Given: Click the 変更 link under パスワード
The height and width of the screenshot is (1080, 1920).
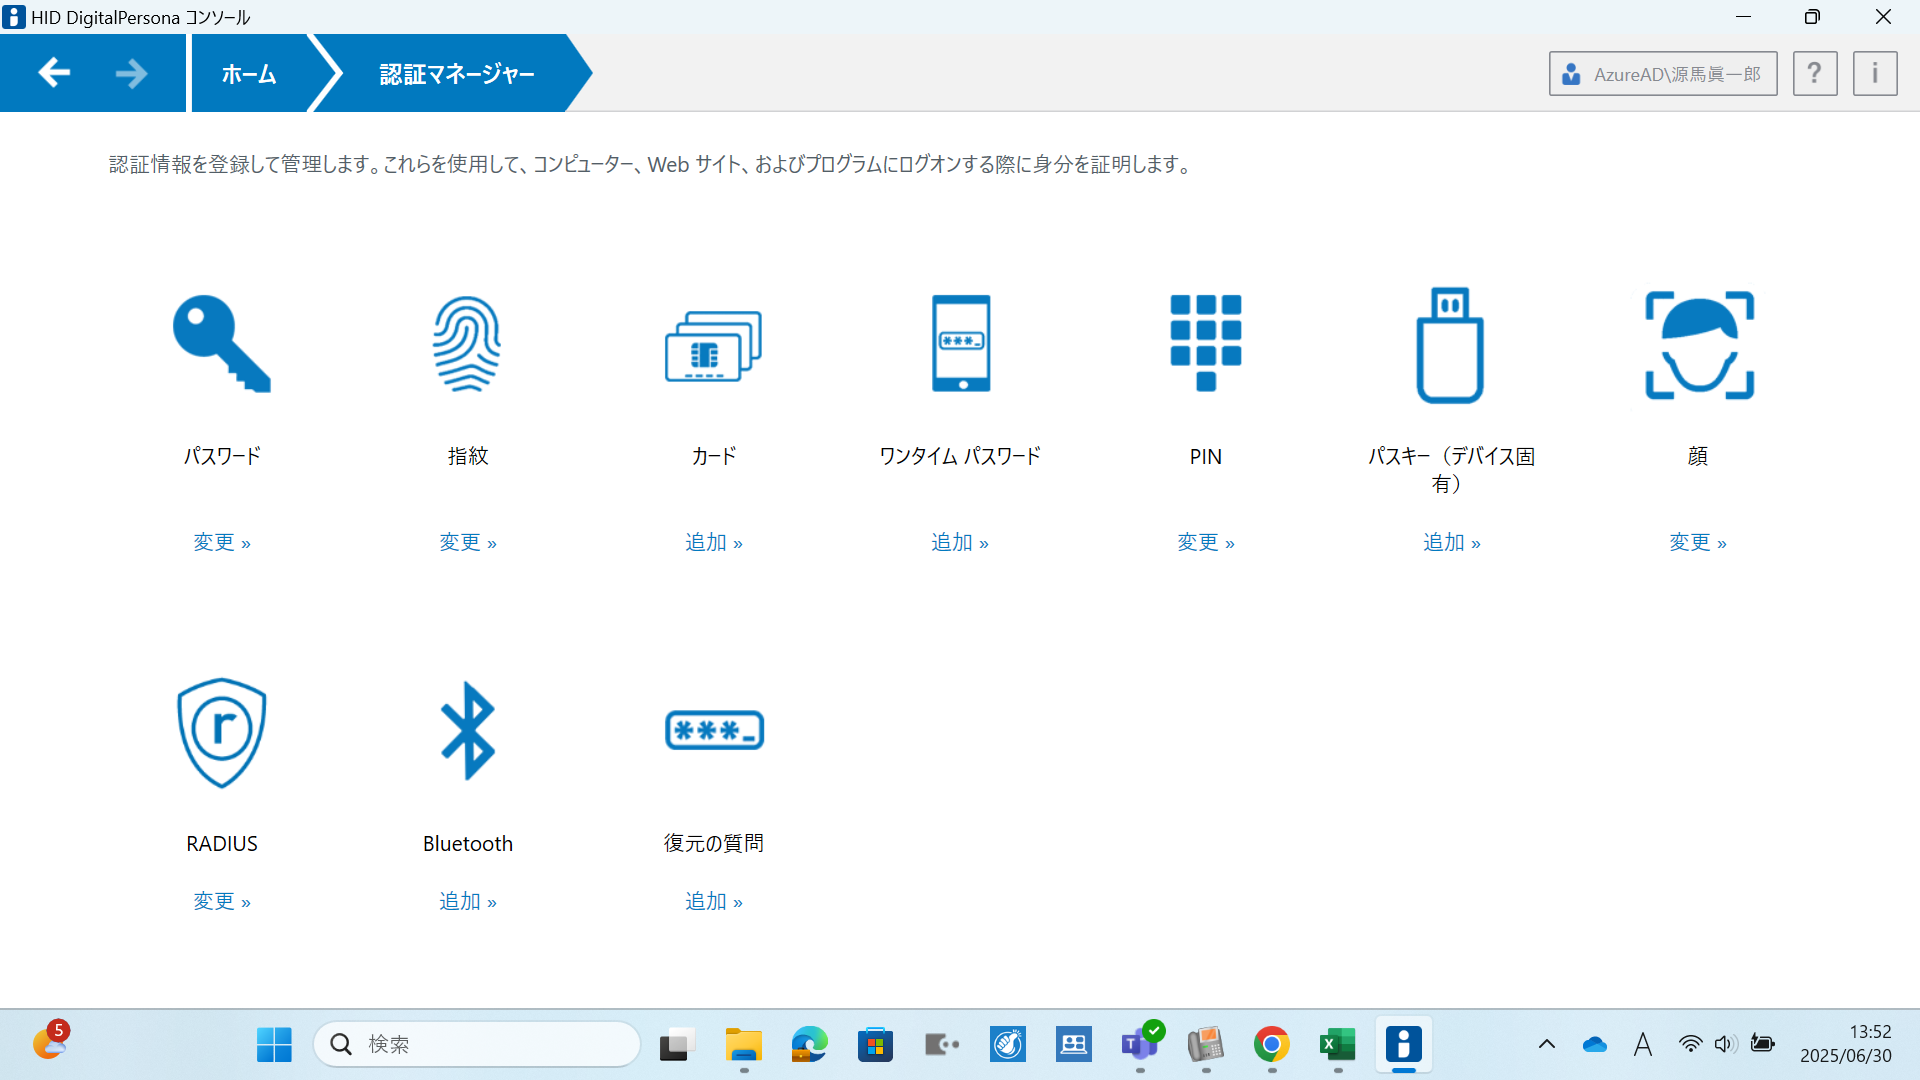Looking at the screenshot, I should (x=221, y=542).
